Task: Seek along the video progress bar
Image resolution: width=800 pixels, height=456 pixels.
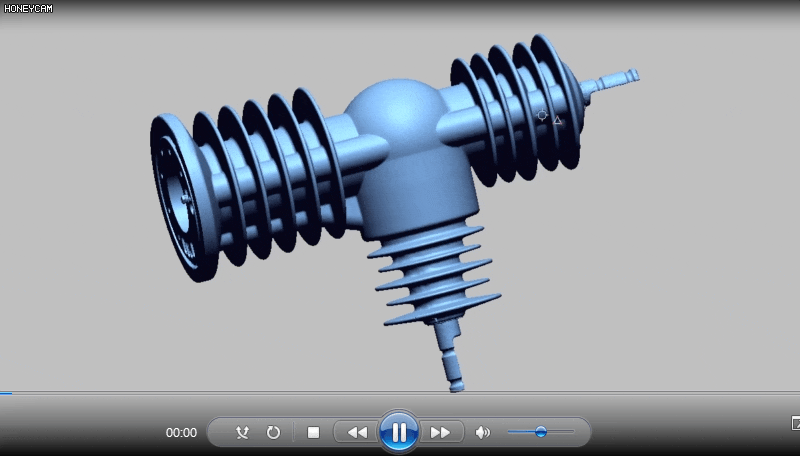Action: tap(400, 393)
